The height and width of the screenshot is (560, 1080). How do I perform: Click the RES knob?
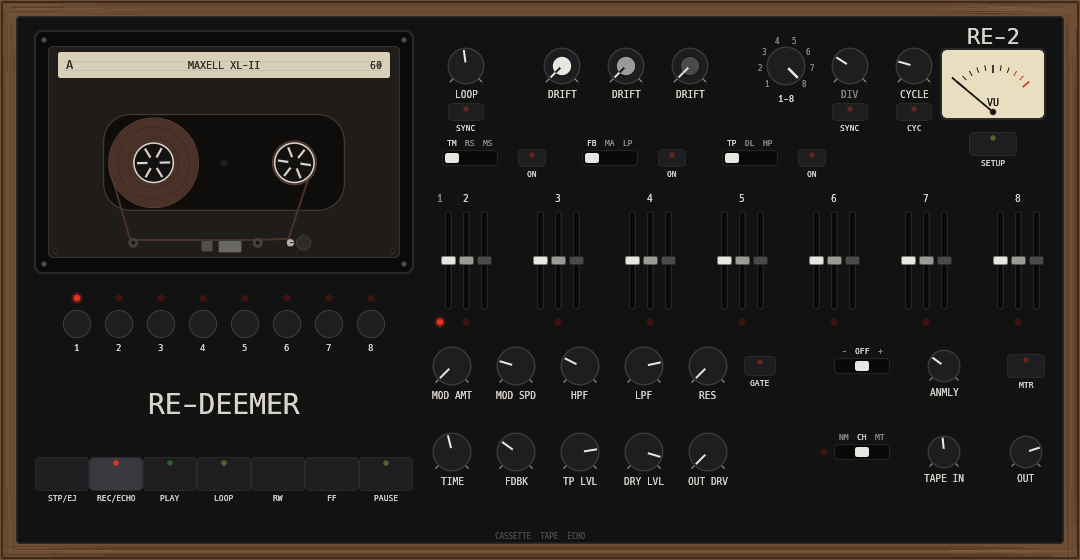click(x=708, y=366)
